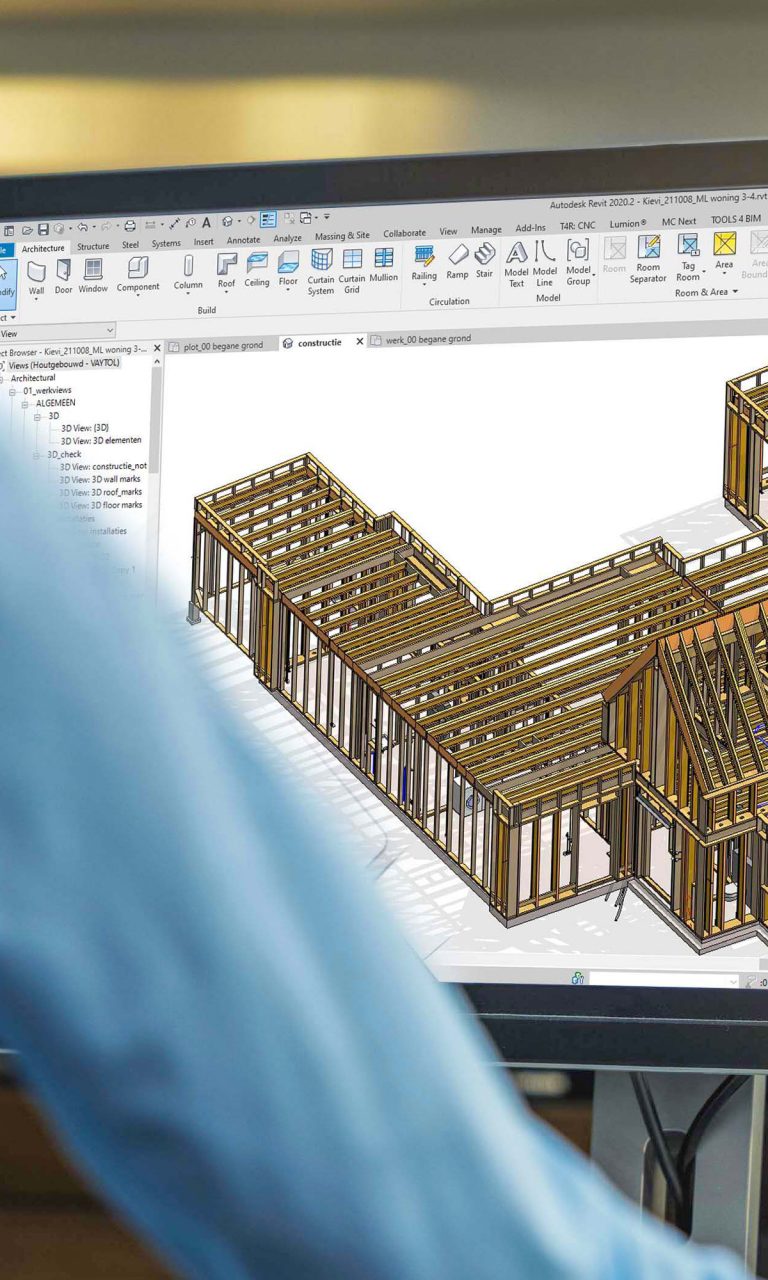768x1280 pixels.
Task: Select the Mullion tool
Action: coord(384,265)
